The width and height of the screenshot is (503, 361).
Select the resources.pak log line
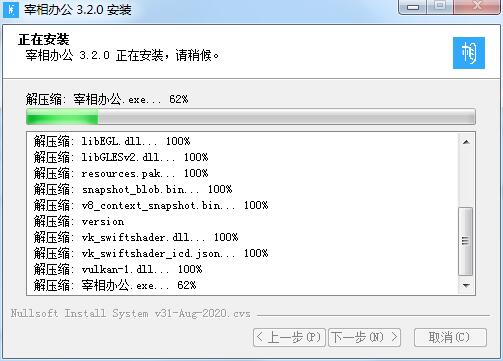pos(121,173)
